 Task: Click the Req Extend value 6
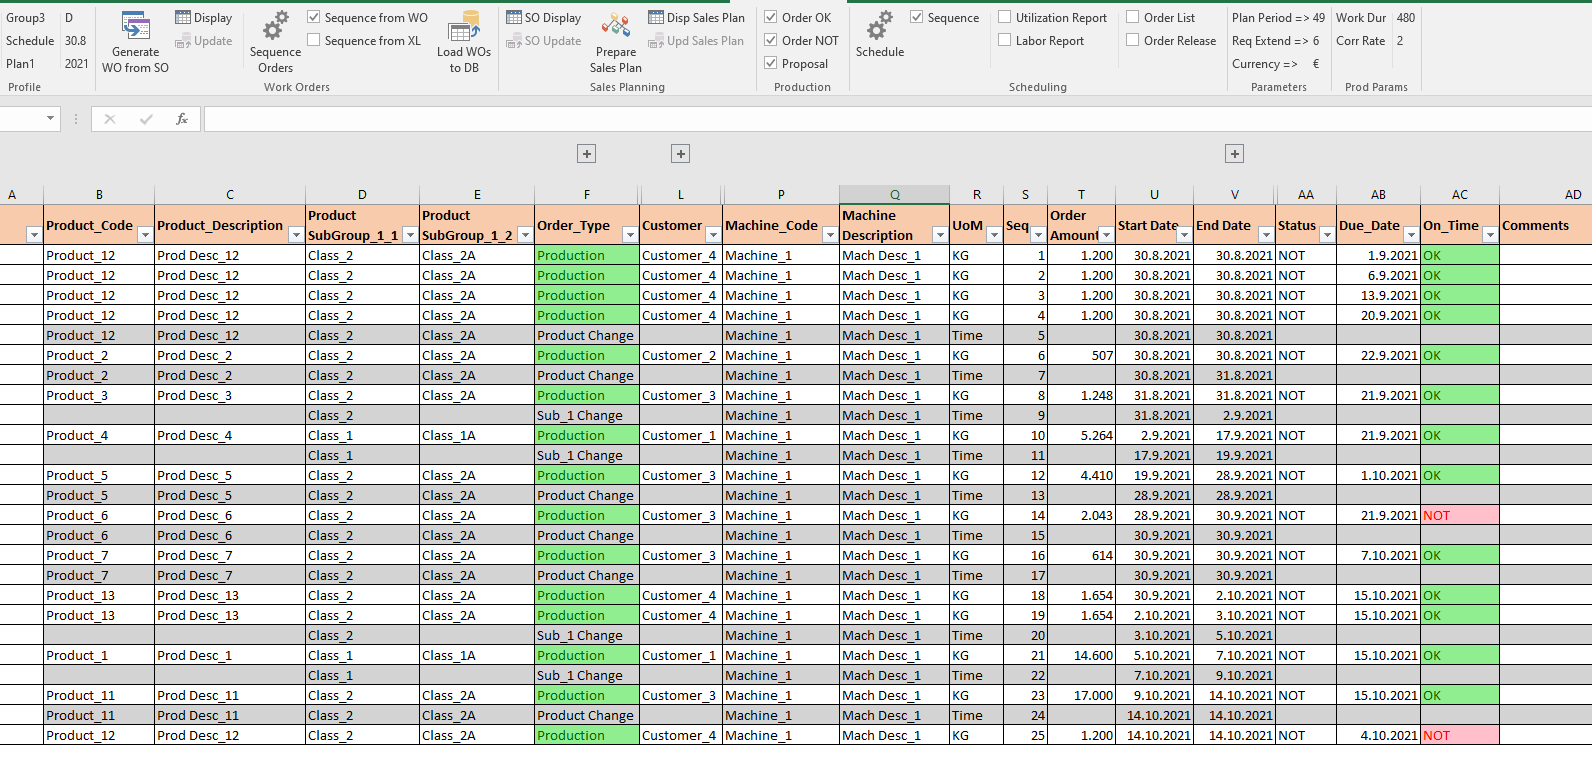pos(1316,41)
